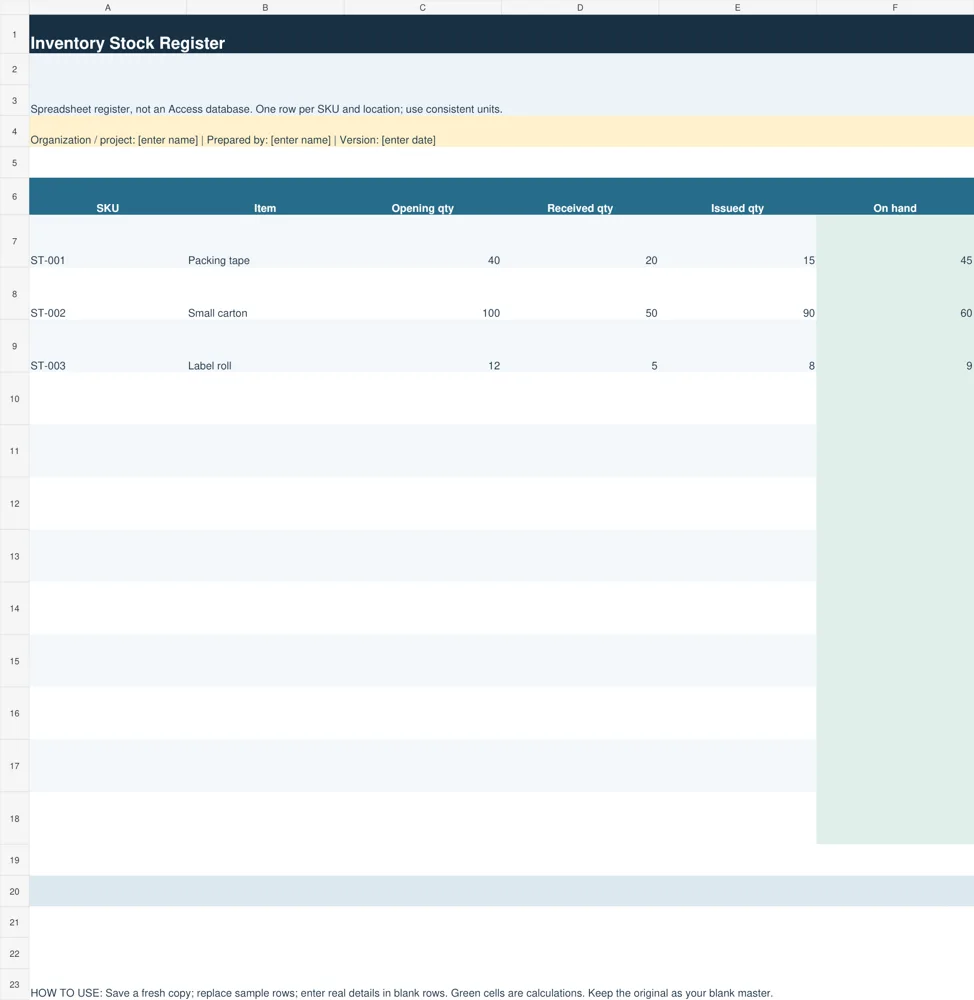
Task: Select Packing tape issued qty 15
Action: tap(737, 241)
